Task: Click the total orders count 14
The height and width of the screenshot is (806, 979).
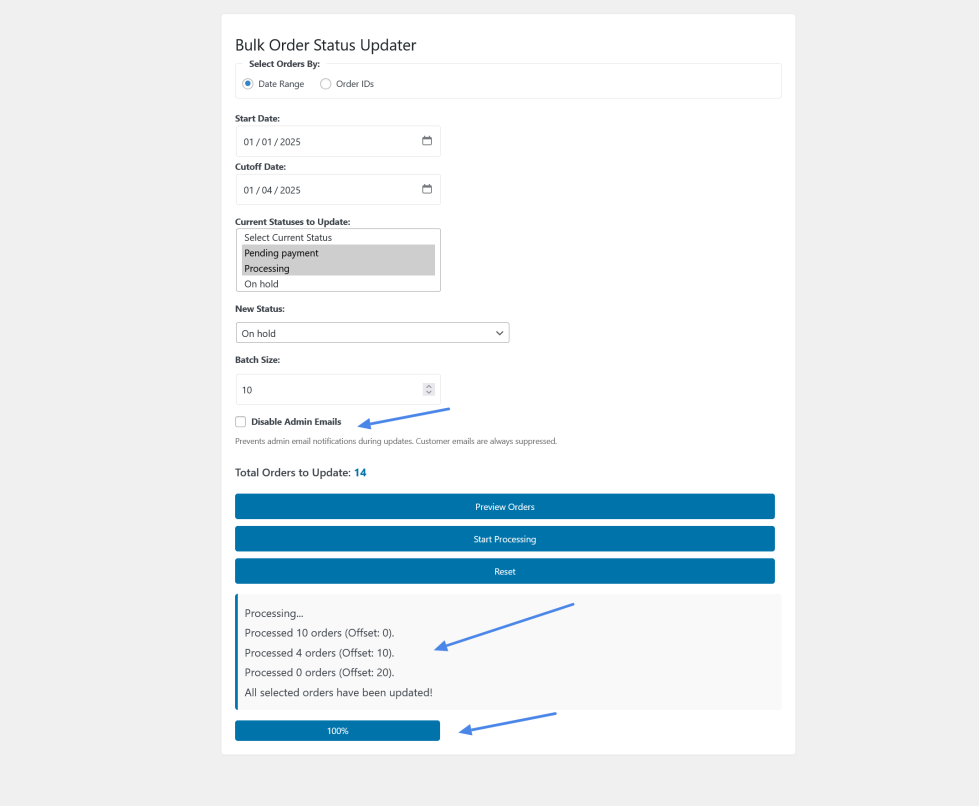Action: pos(360,472)
